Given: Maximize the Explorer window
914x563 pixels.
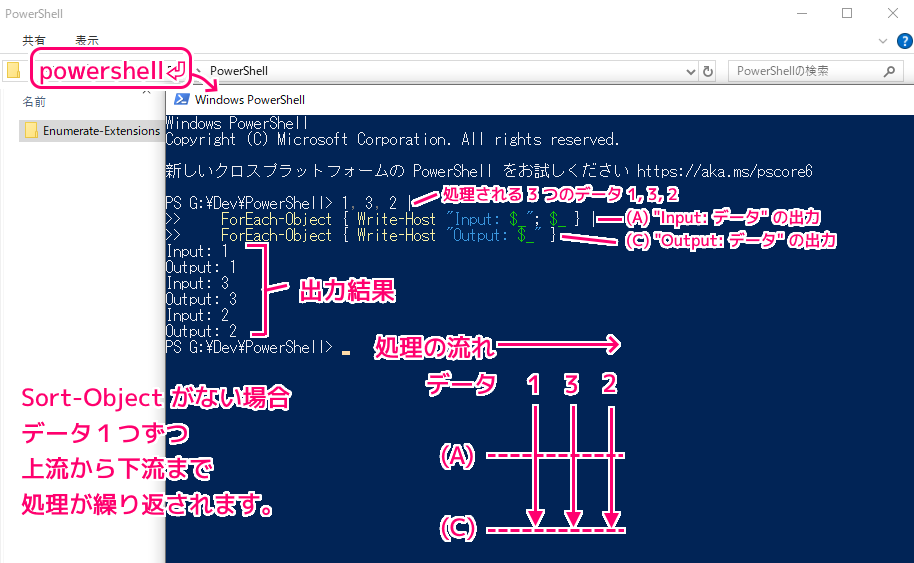Looking at the screenshot, I should click(x=847, y=13).
